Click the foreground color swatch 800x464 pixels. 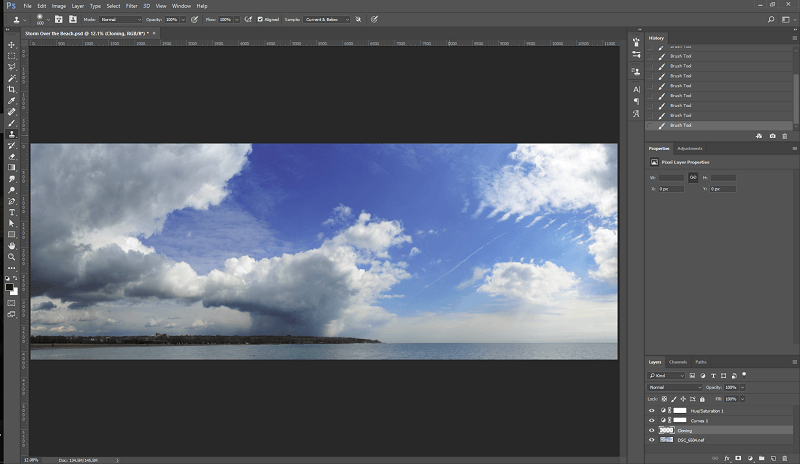[x=9, y=286]
